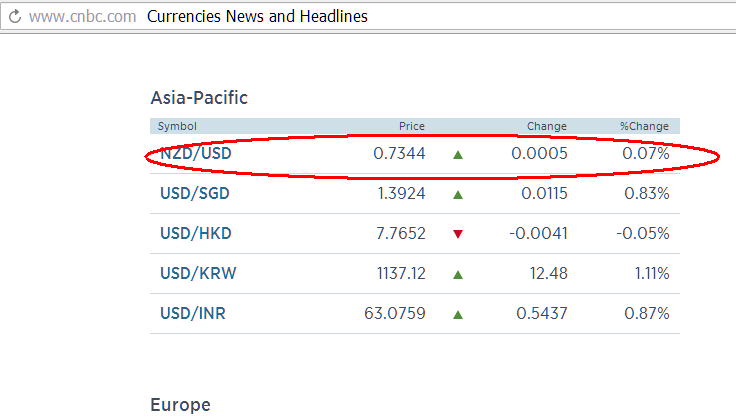Click the green up arrow for USD/INR
This screenshot has width=736, height=418.
(x=458, y=314)
